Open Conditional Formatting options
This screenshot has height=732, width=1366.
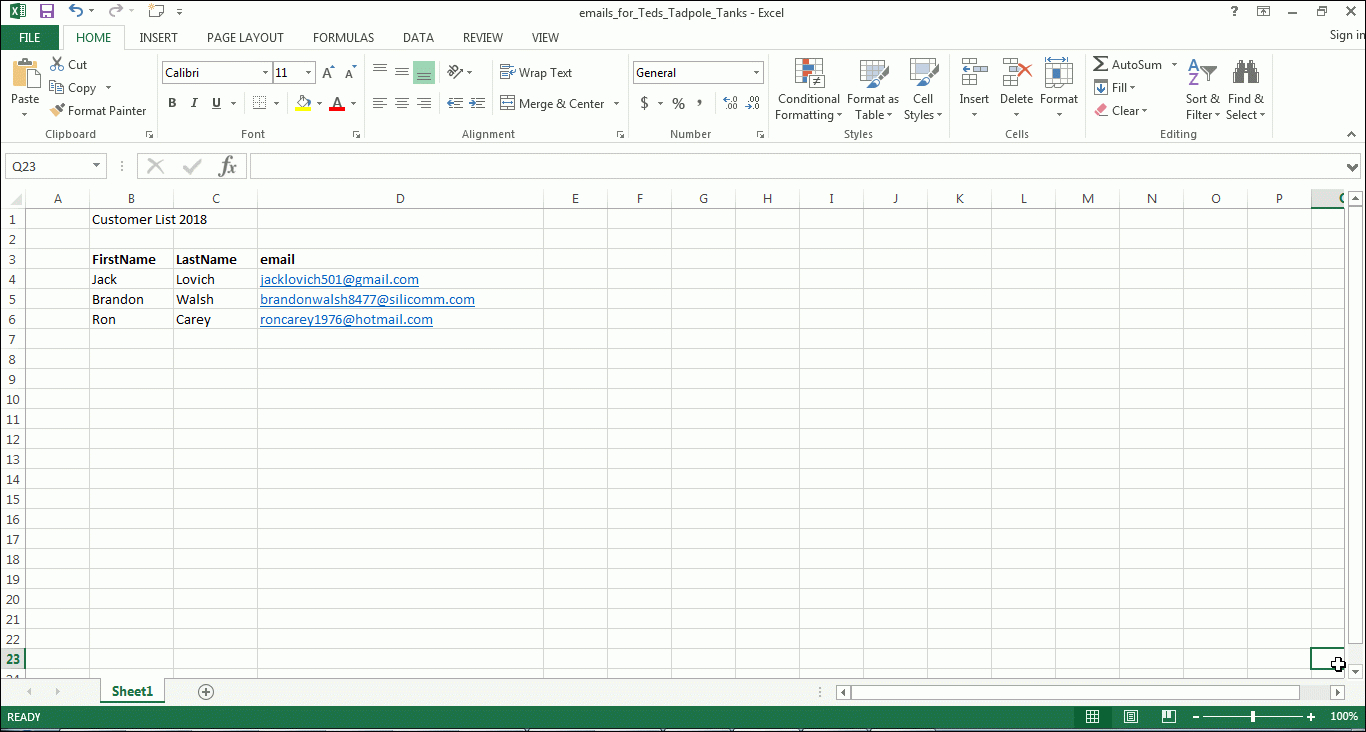click(808, 89)
